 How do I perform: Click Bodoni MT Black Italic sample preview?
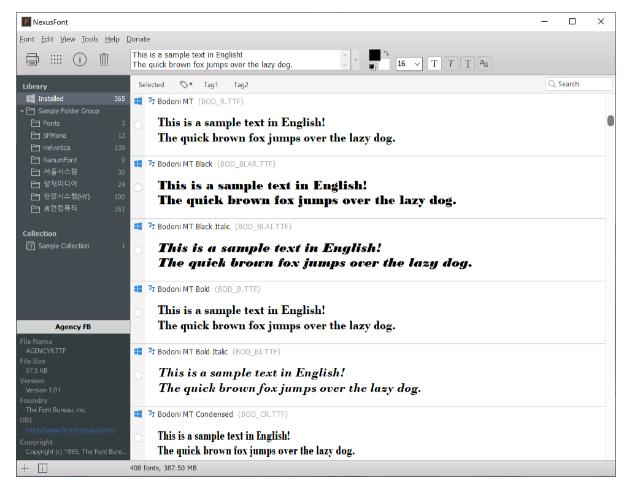tap(315, 255)
